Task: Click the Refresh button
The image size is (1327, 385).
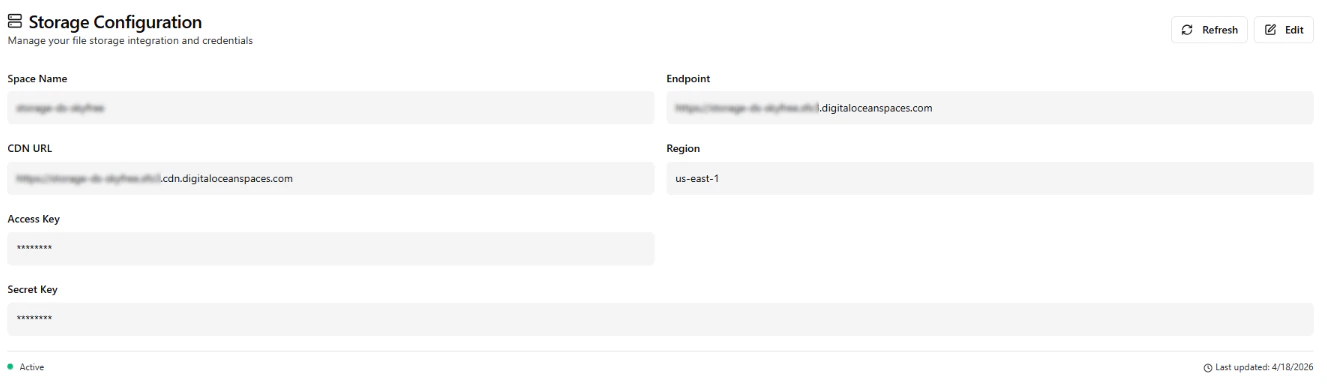Action: pyautogui.click(x=1209, y=30)
